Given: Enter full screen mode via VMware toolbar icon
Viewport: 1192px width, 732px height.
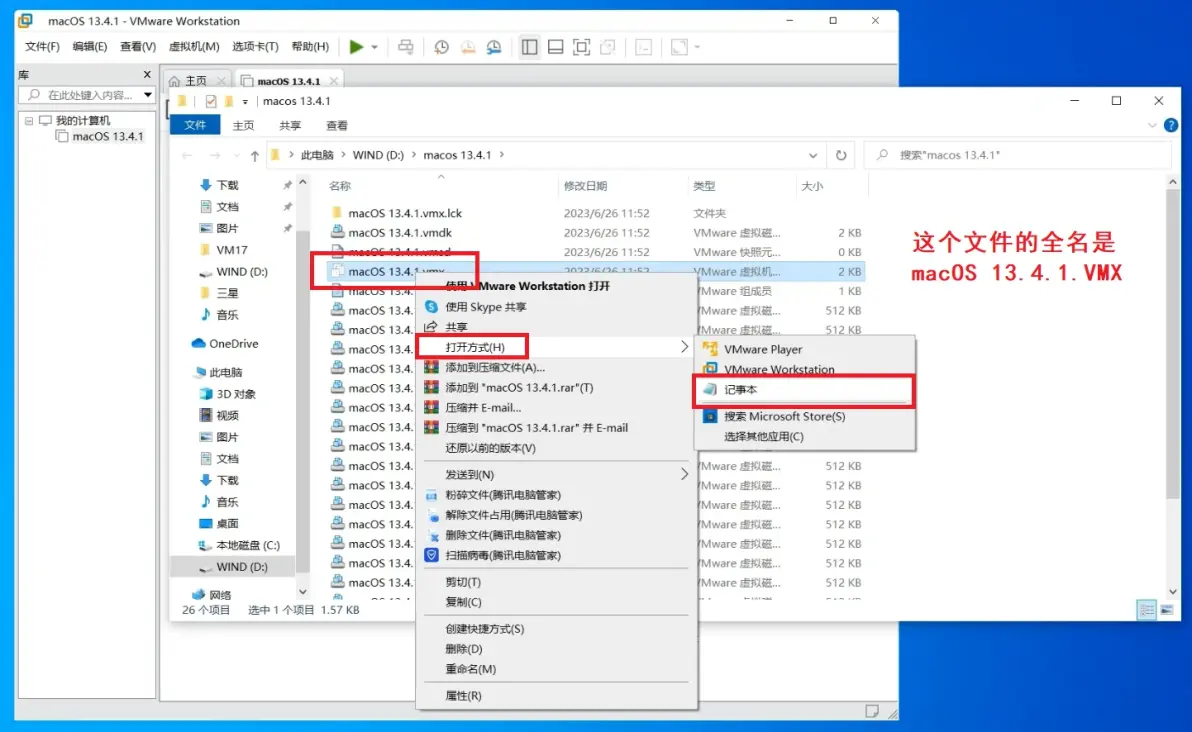Looking at the screenshot, I should [x=582, y=47].
